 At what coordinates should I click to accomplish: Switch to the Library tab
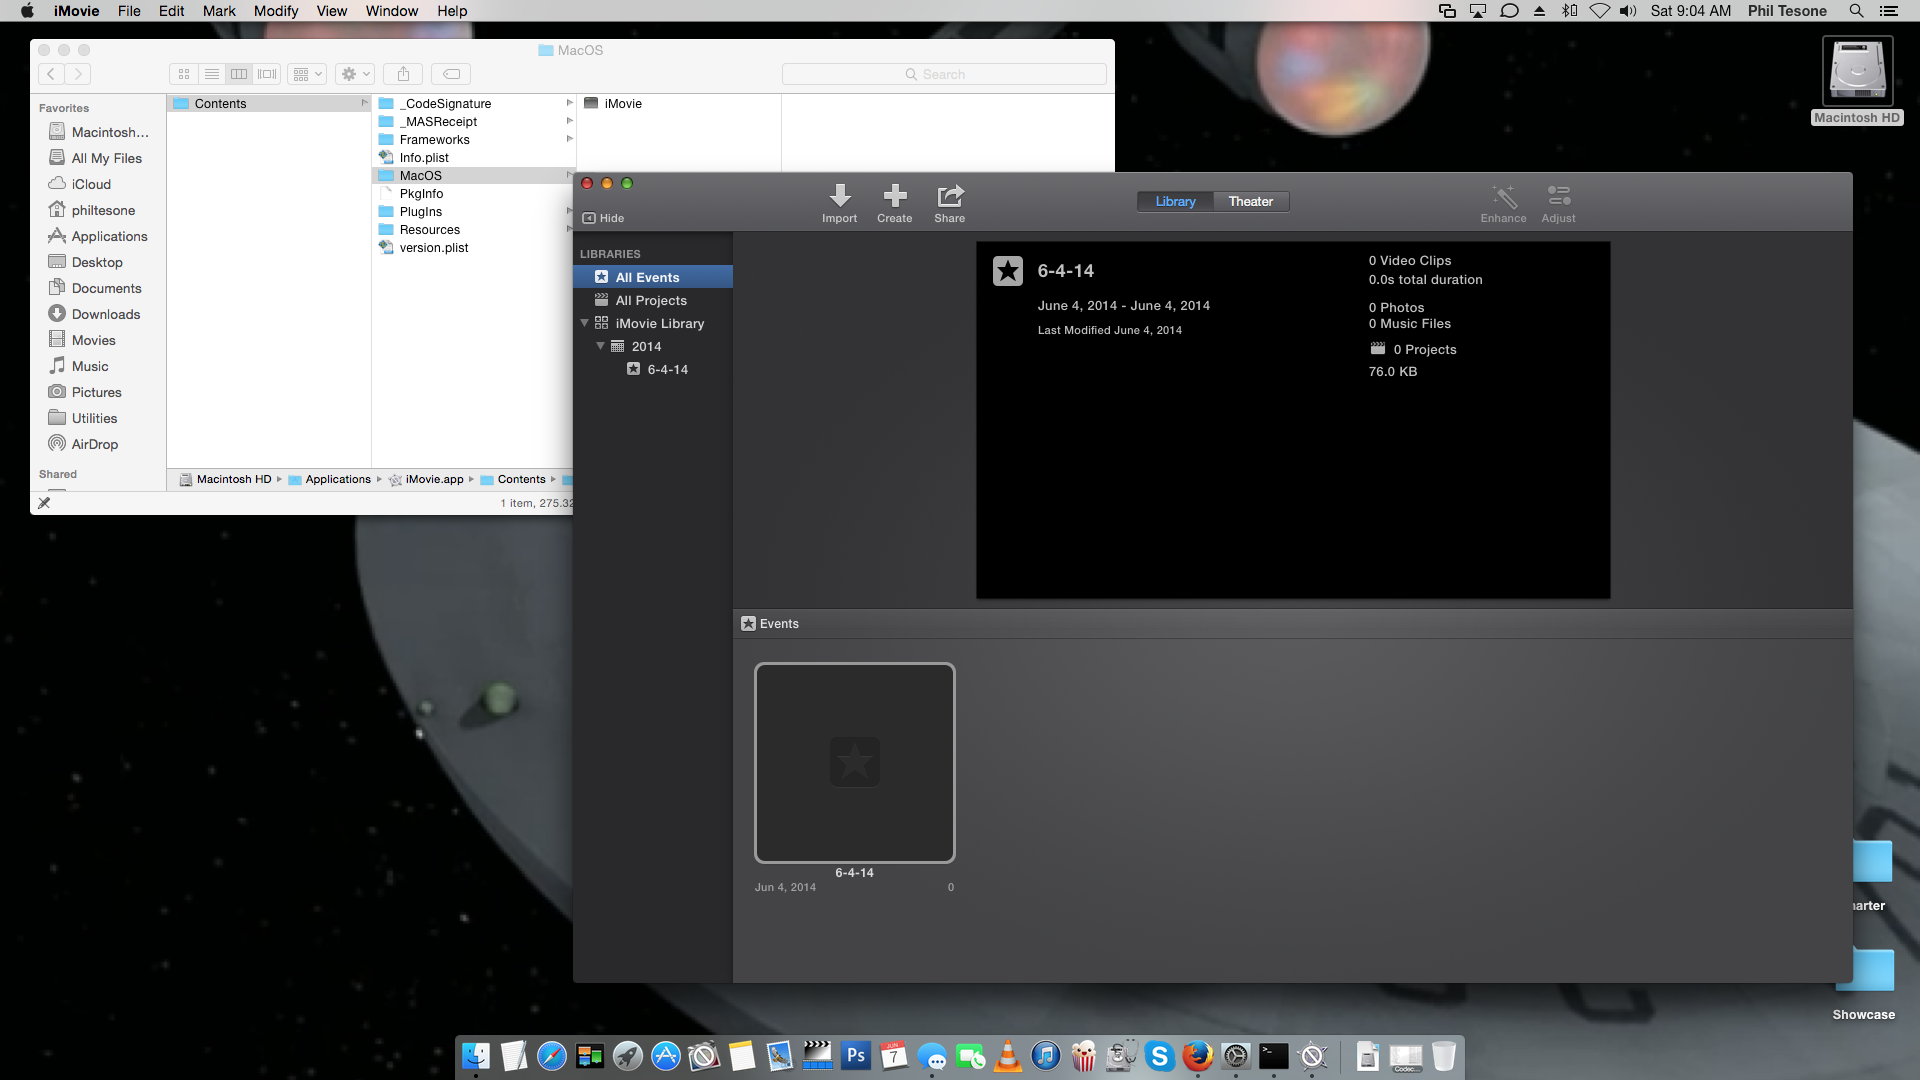click(x=1175, y=201)
